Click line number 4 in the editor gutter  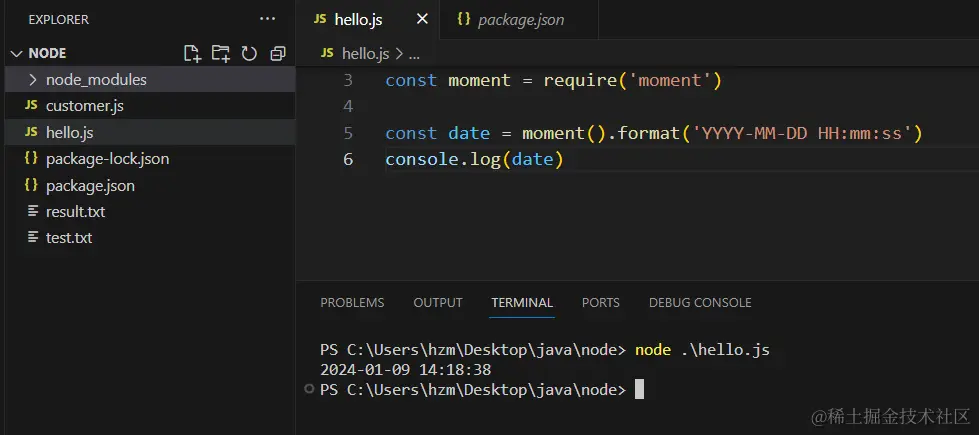pyautogui.click(x=347, y=106)
